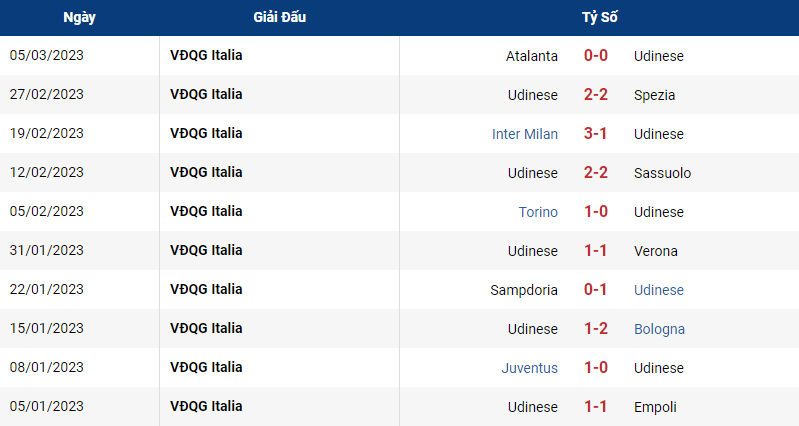Click the Tỷ Số column header

coord(599,17)
